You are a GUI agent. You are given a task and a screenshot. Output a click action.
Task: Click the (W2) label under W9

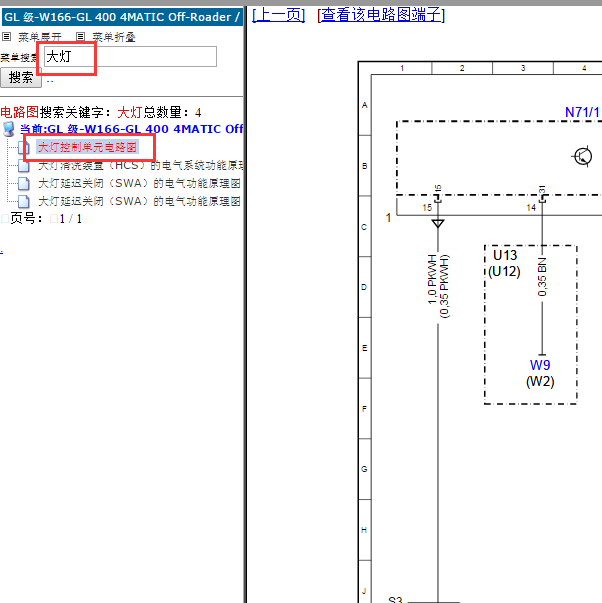tap(540, 381)
